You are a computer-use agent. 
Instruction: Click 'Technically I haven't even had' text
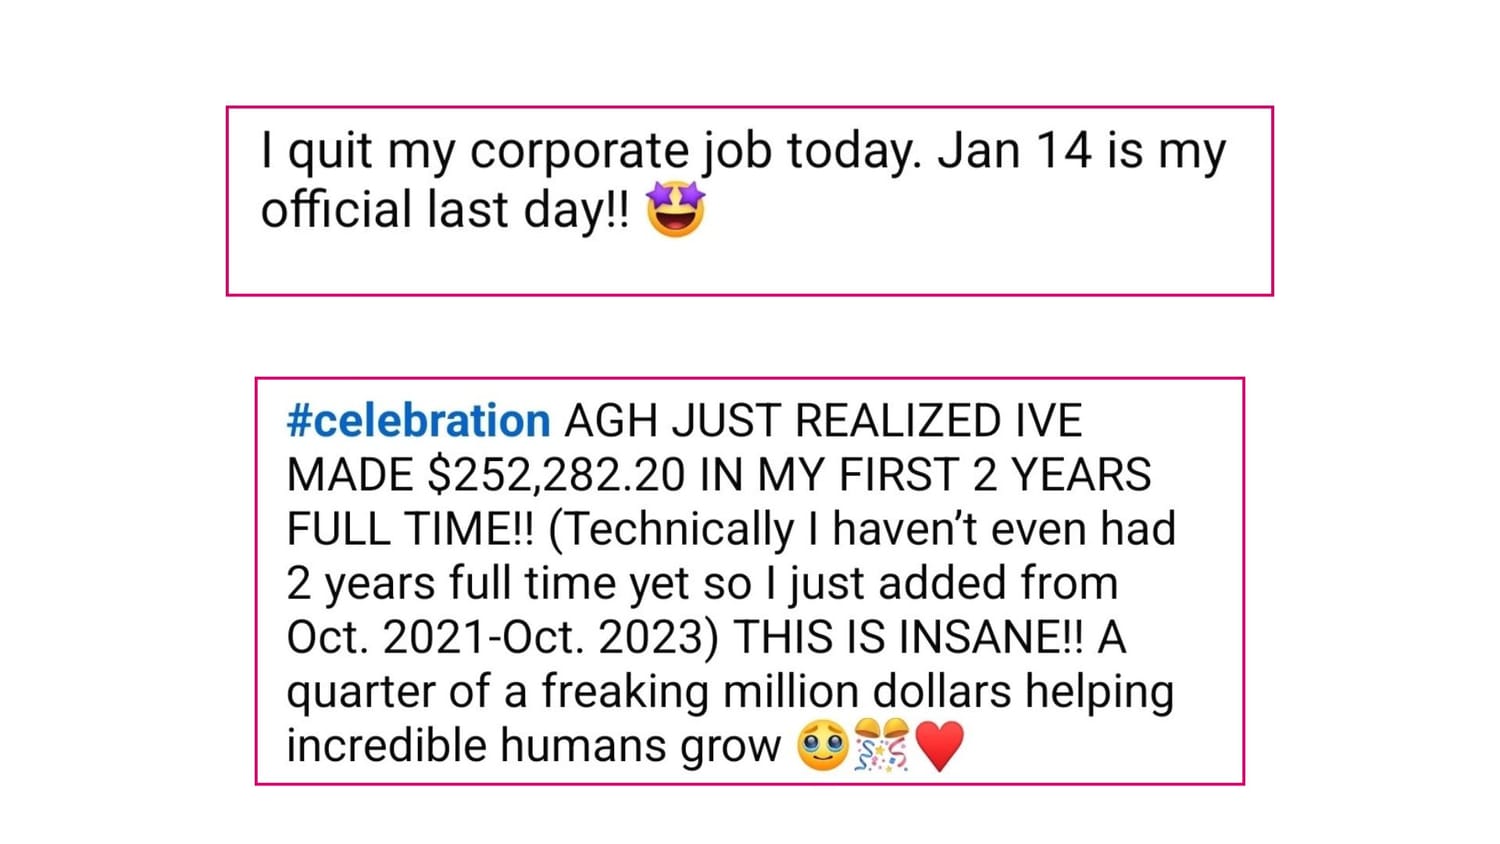[x=862, y=529]
